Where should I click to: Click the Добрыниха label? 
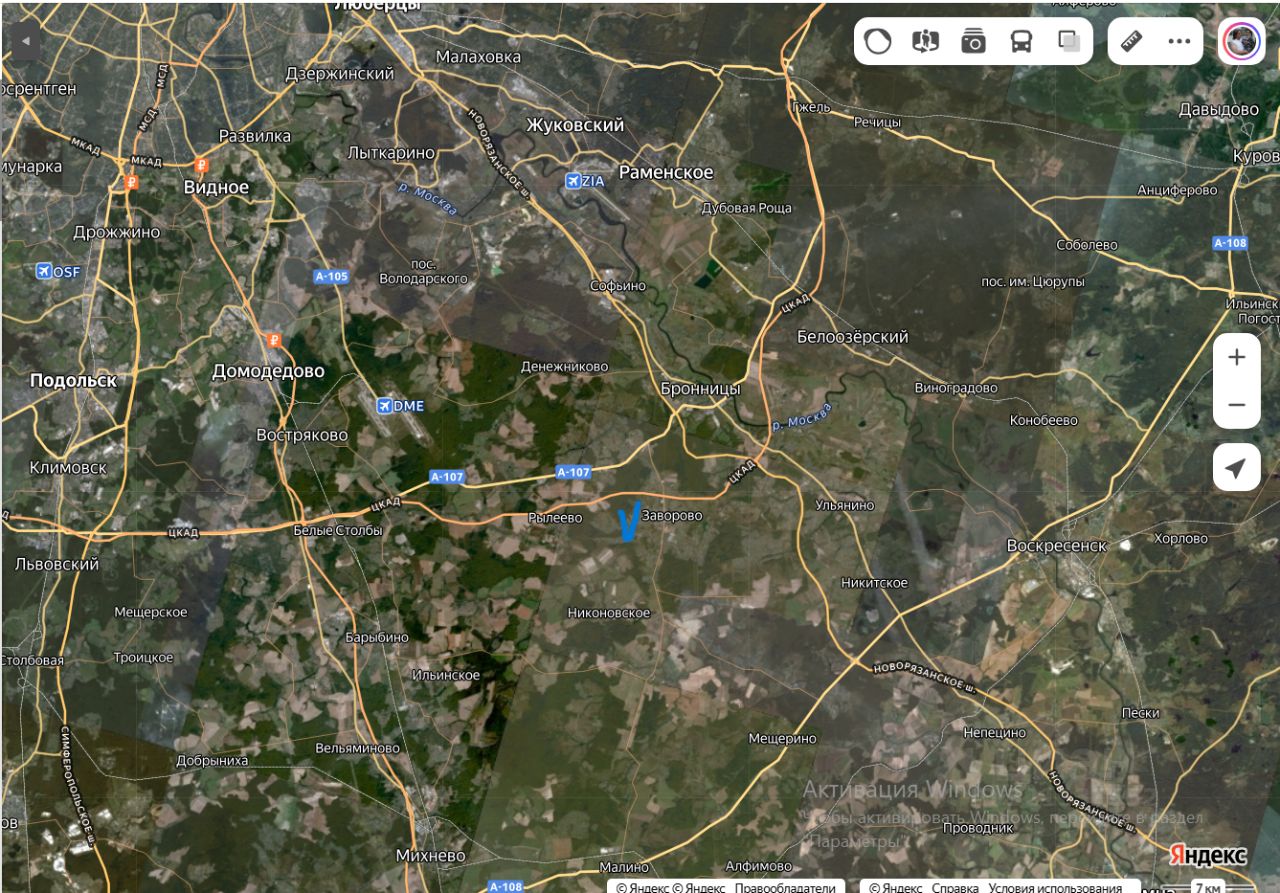[x=212, y=760]
